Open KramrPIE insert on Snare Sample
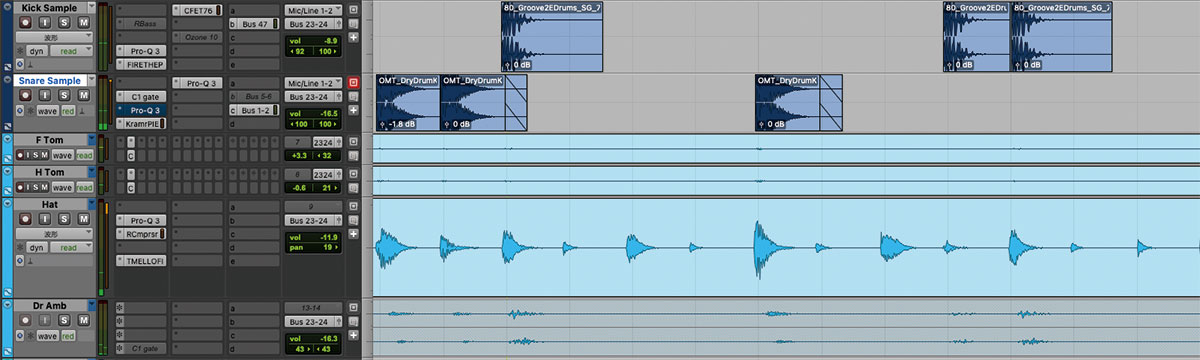The width and height of the screenshot is (1200, 360). 141,124
